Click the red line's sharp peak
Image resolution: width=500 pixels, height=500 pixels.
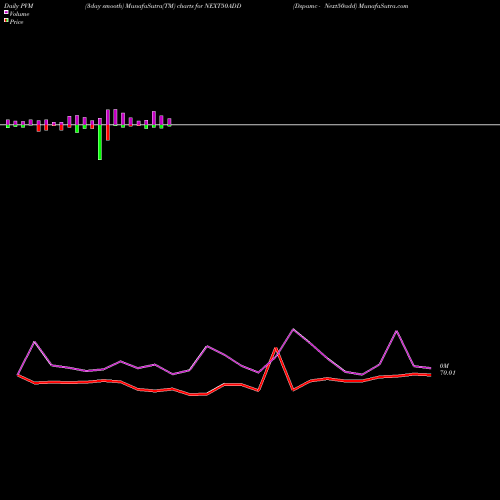tap(276, 349)
